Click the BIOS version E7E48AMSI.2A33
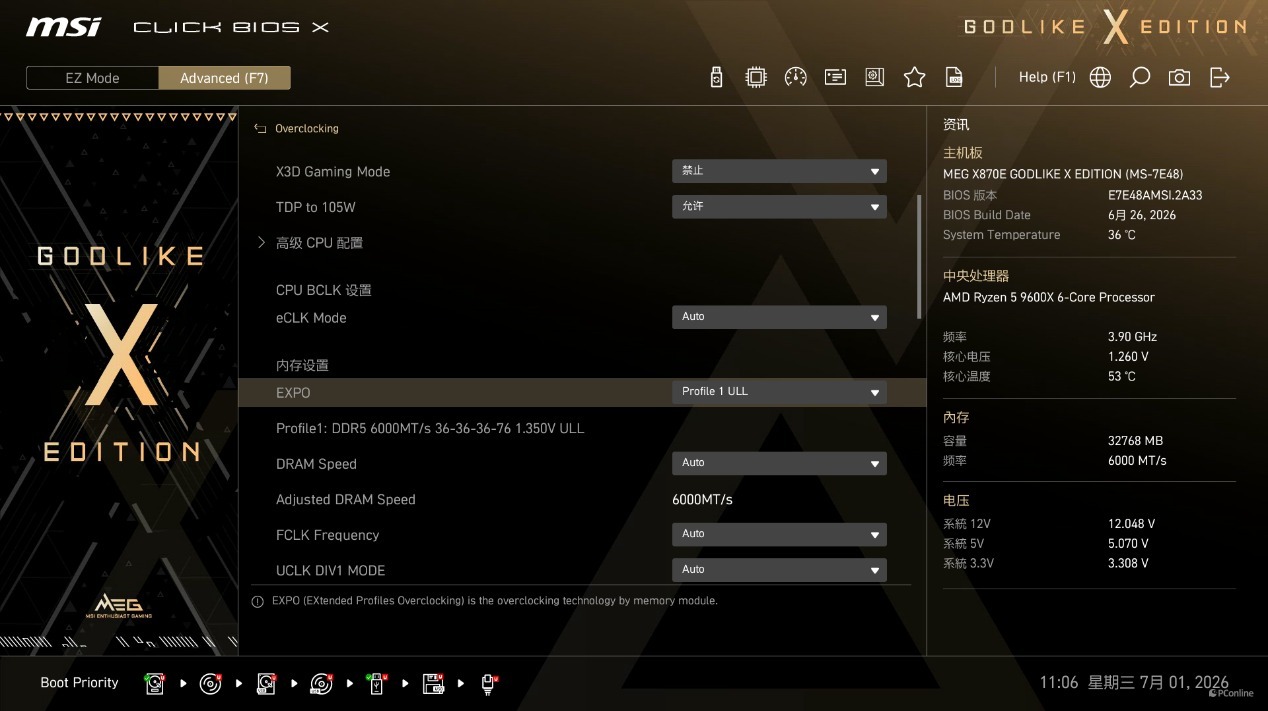Image resolution: width=1268 pixels, height=711 pixels. (x=1155, y=195)
